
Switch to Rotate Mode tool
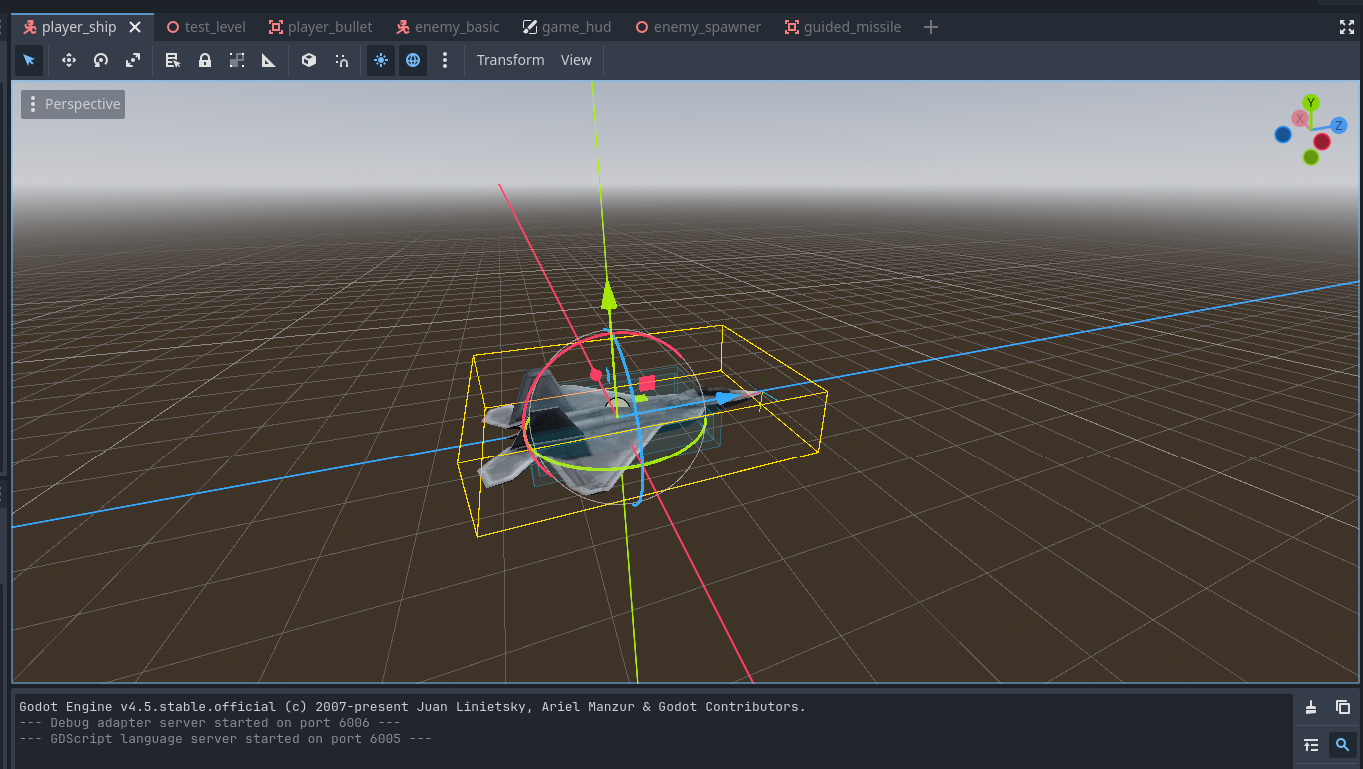tap(101, 60)
